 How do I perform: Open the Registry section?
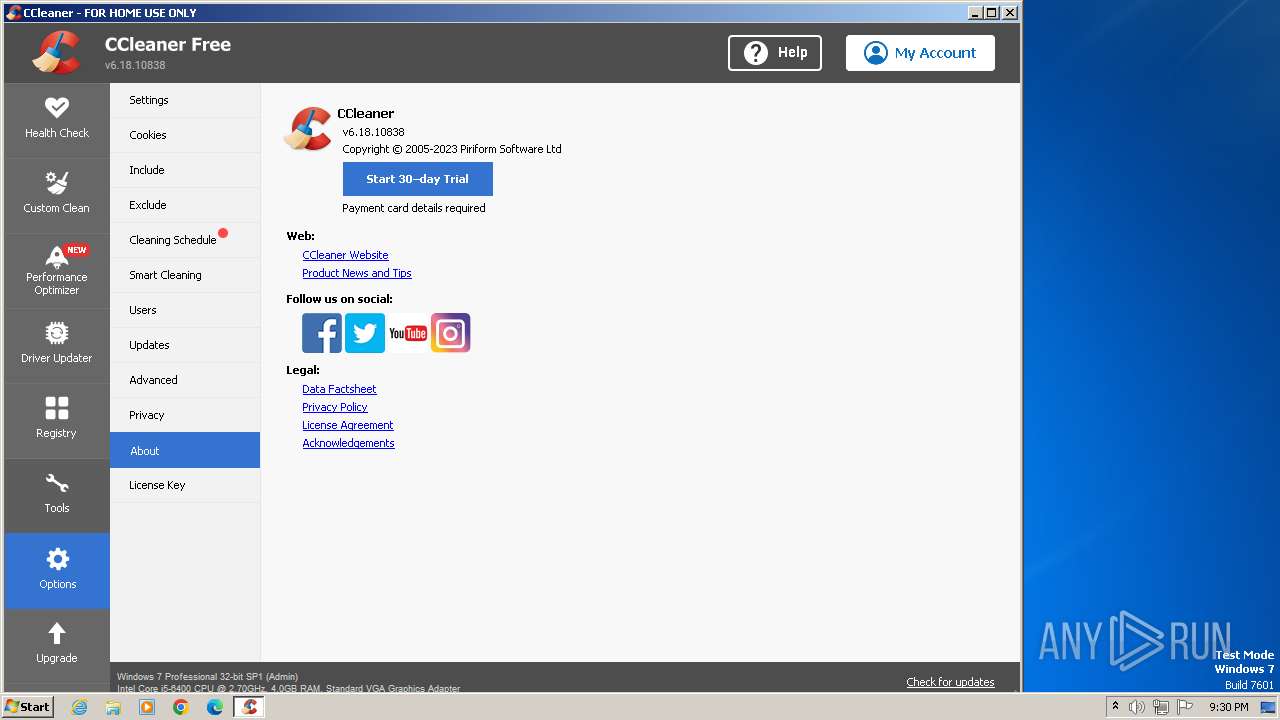57,420
